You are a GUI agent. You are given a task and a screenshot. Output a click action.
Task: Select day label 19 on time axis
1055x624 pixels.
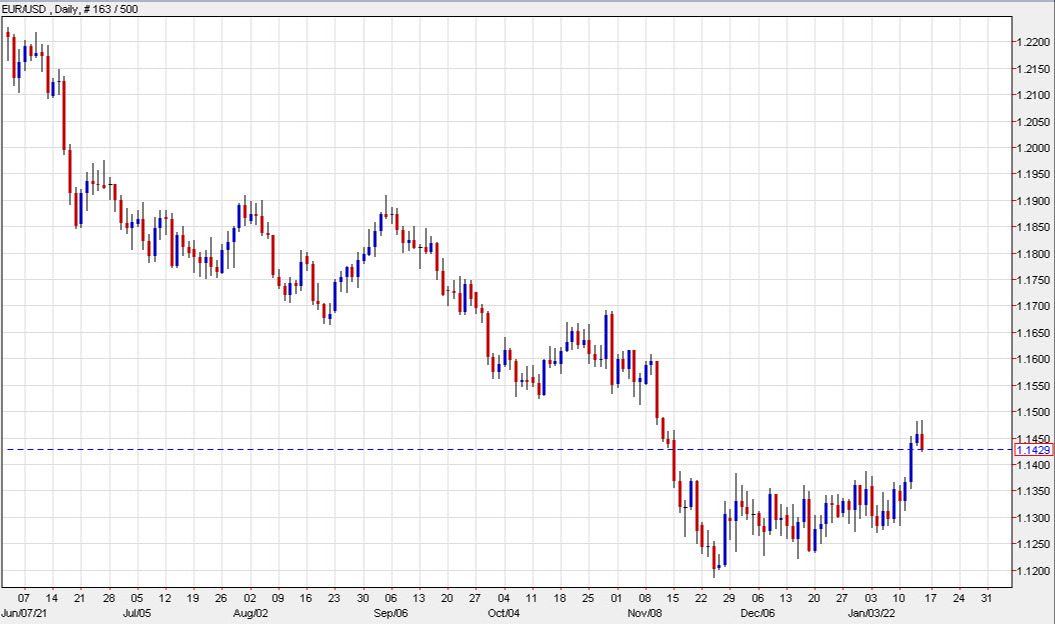193,598
